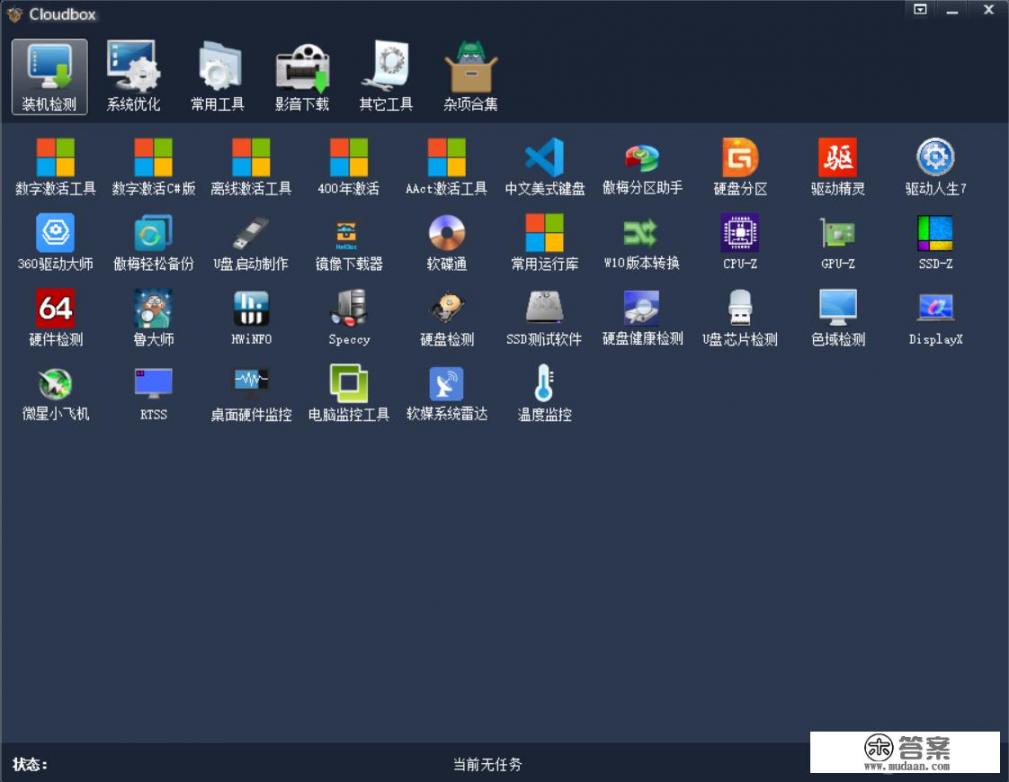1009x782 pixels.
Task: Launch CPU-Z hardware tool
Action: (740, 240)
